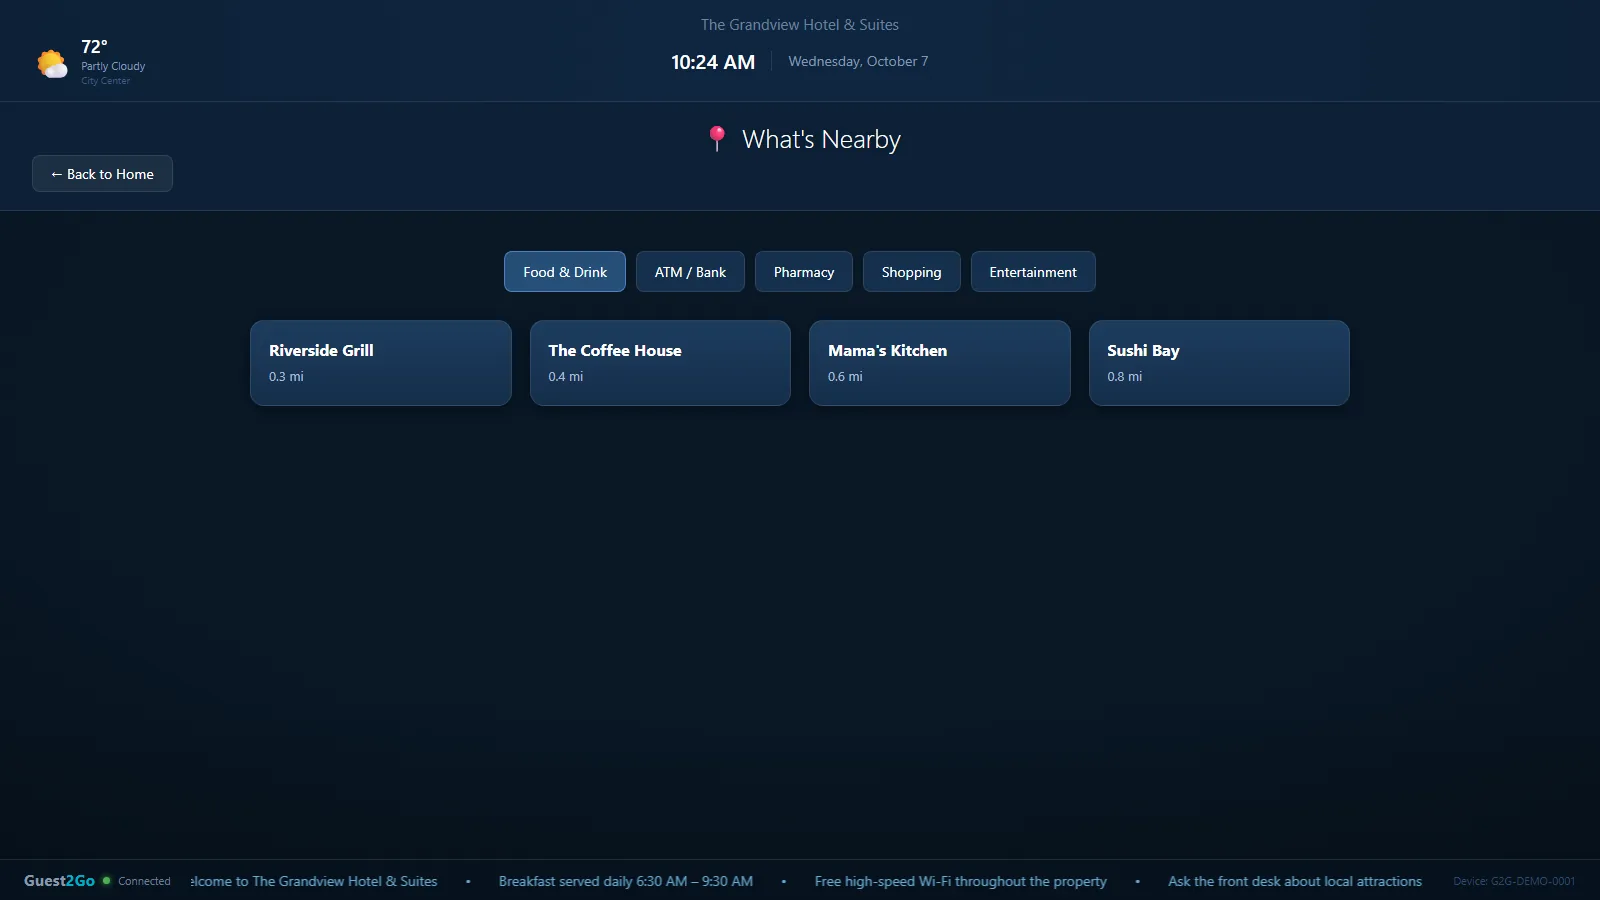Click the 72° temperature reading
Image resolution: width=1600 pixels, height=900 pixels.
point(94,47)
